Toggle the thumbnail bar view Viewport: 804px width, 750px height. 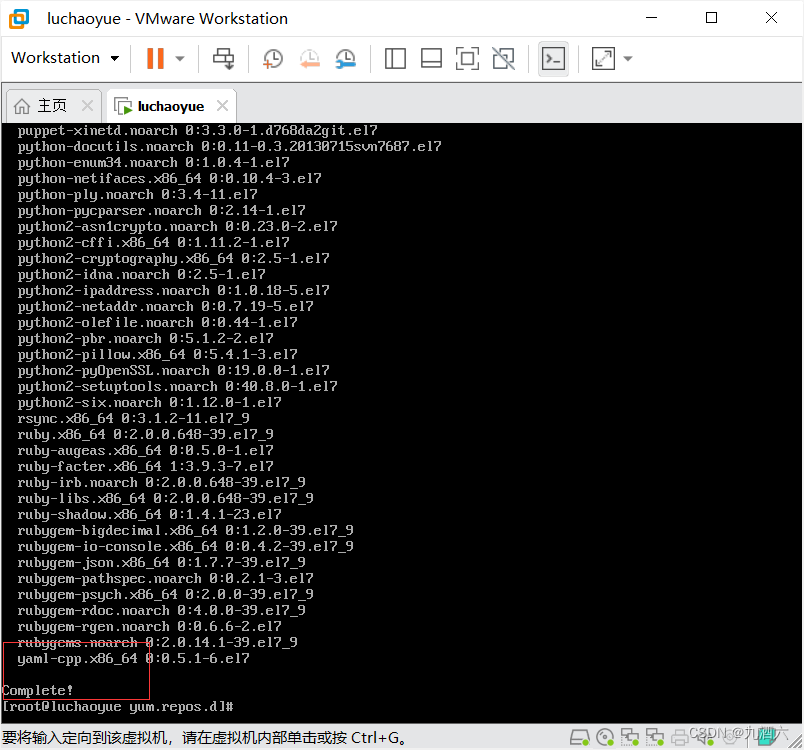pyautogui.click(x=431, y=58)
